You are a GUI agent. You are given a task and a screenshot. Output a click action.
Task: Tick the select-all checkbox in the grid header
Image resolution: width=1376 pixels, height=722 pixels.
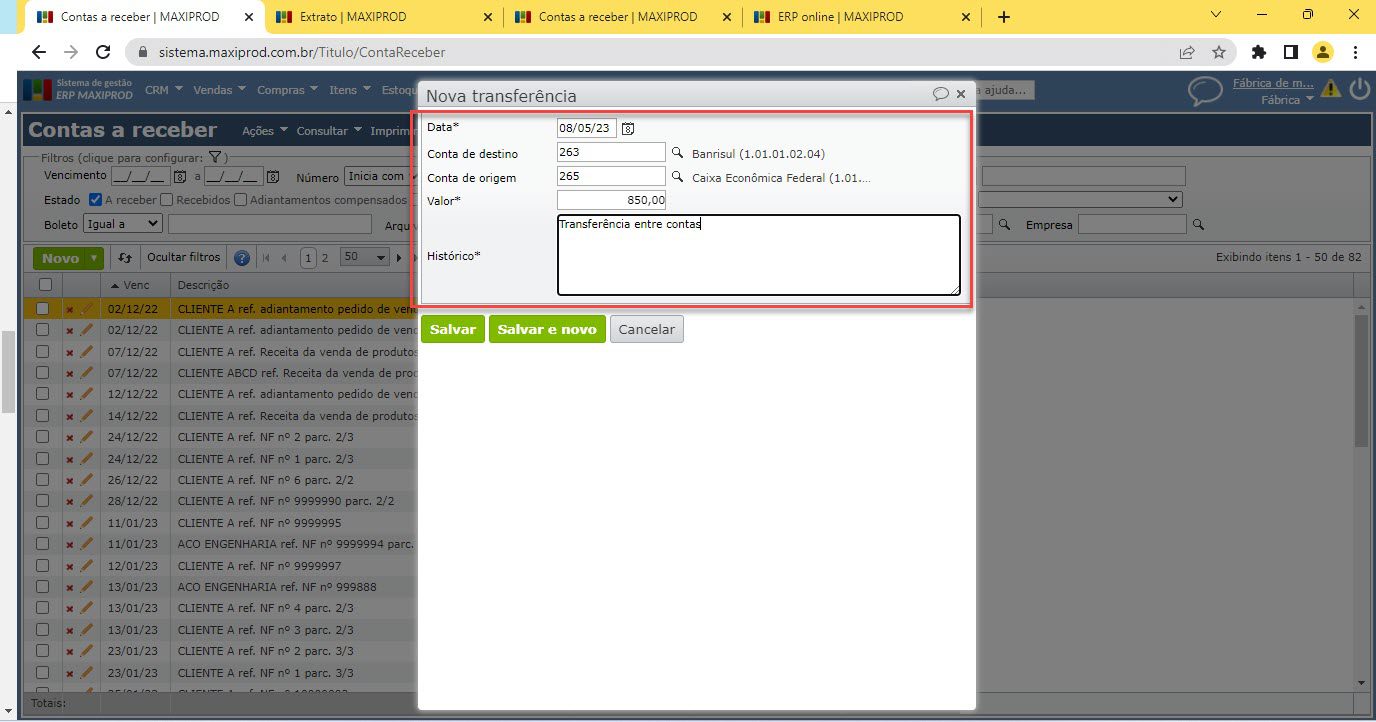point(45,285)
